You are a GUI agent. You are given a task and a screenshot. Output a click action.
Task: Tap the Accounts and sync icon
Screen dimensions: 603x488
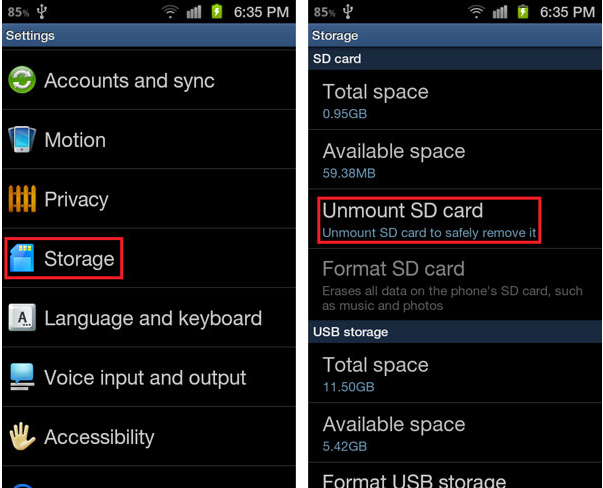(x=22, y=81)
